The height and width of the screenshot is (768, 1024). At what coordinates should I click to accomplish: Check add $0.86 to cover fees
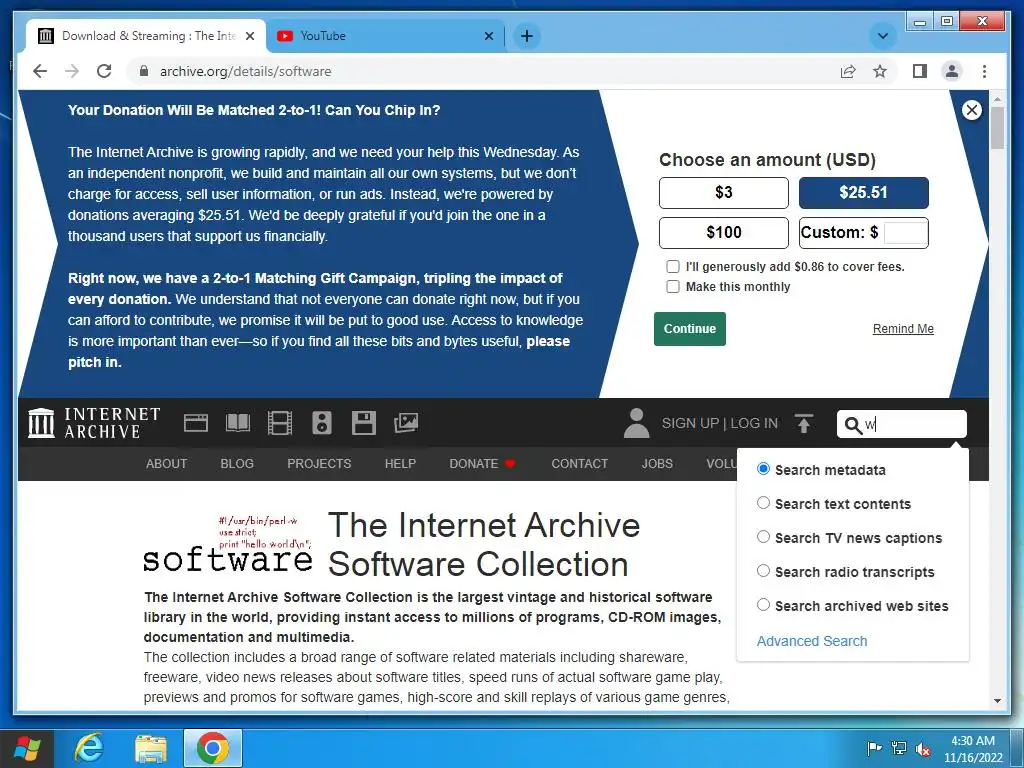click(673, 266)
